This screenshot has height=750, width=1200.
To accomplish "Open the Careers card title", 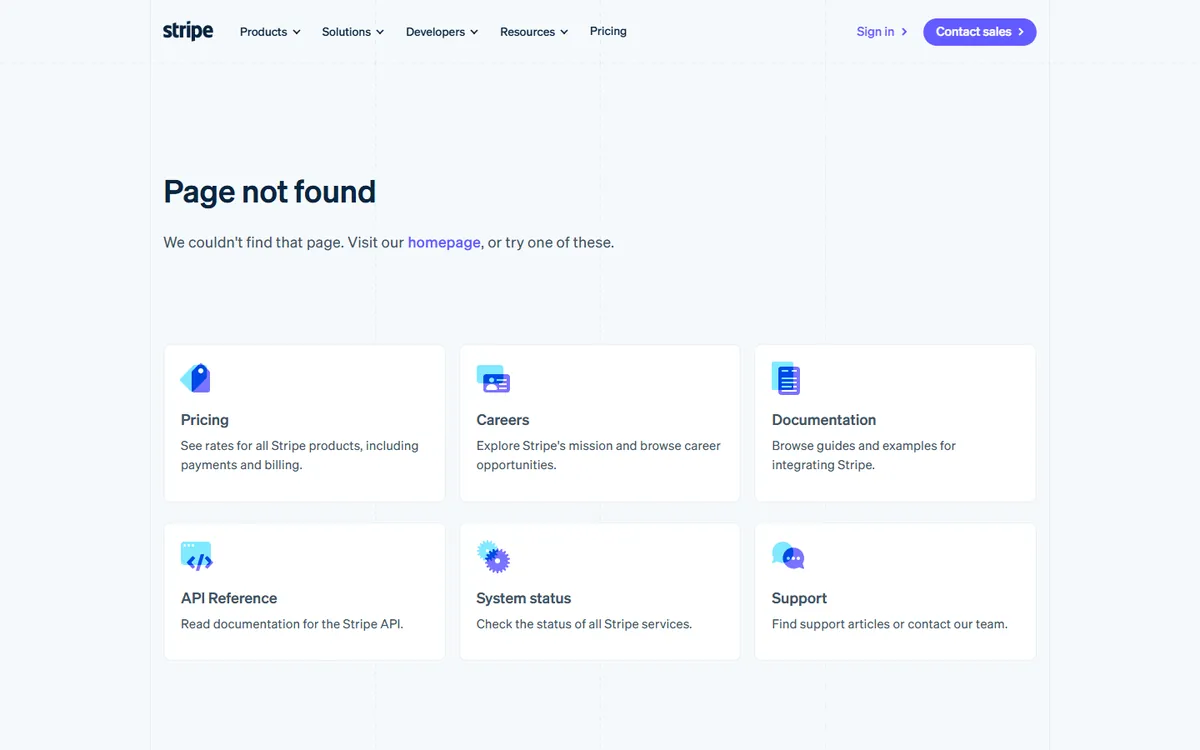I will tap(503, 420).
